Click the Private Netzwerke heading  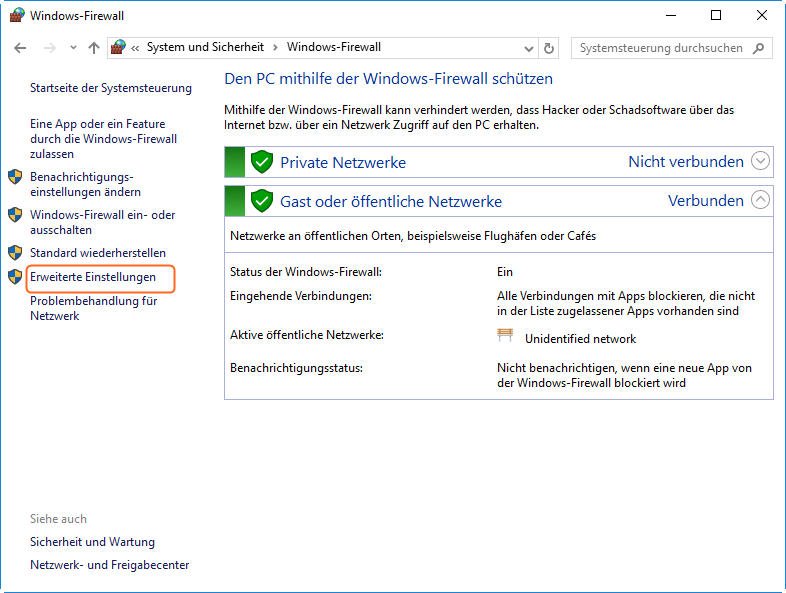343,162
